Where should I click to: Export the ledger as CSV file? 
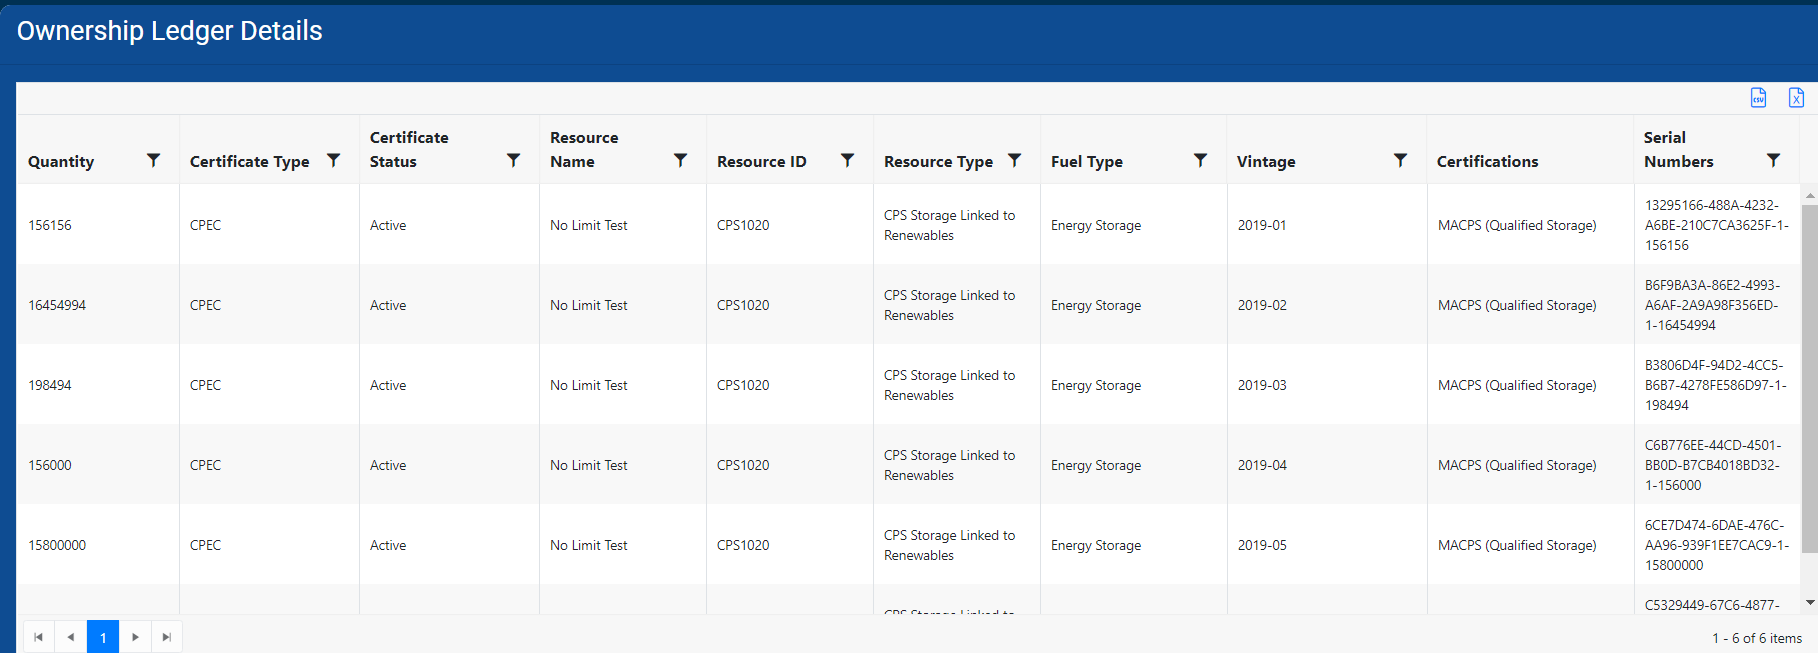[x=1758, y=97]
